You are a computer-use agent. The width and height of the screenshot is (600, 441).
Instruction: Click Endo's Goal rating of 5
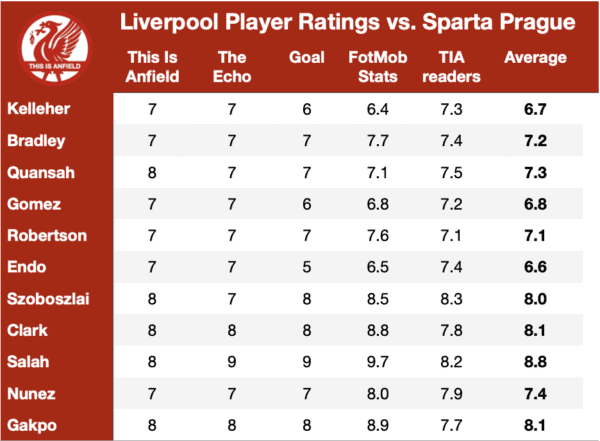pos(307,267)
